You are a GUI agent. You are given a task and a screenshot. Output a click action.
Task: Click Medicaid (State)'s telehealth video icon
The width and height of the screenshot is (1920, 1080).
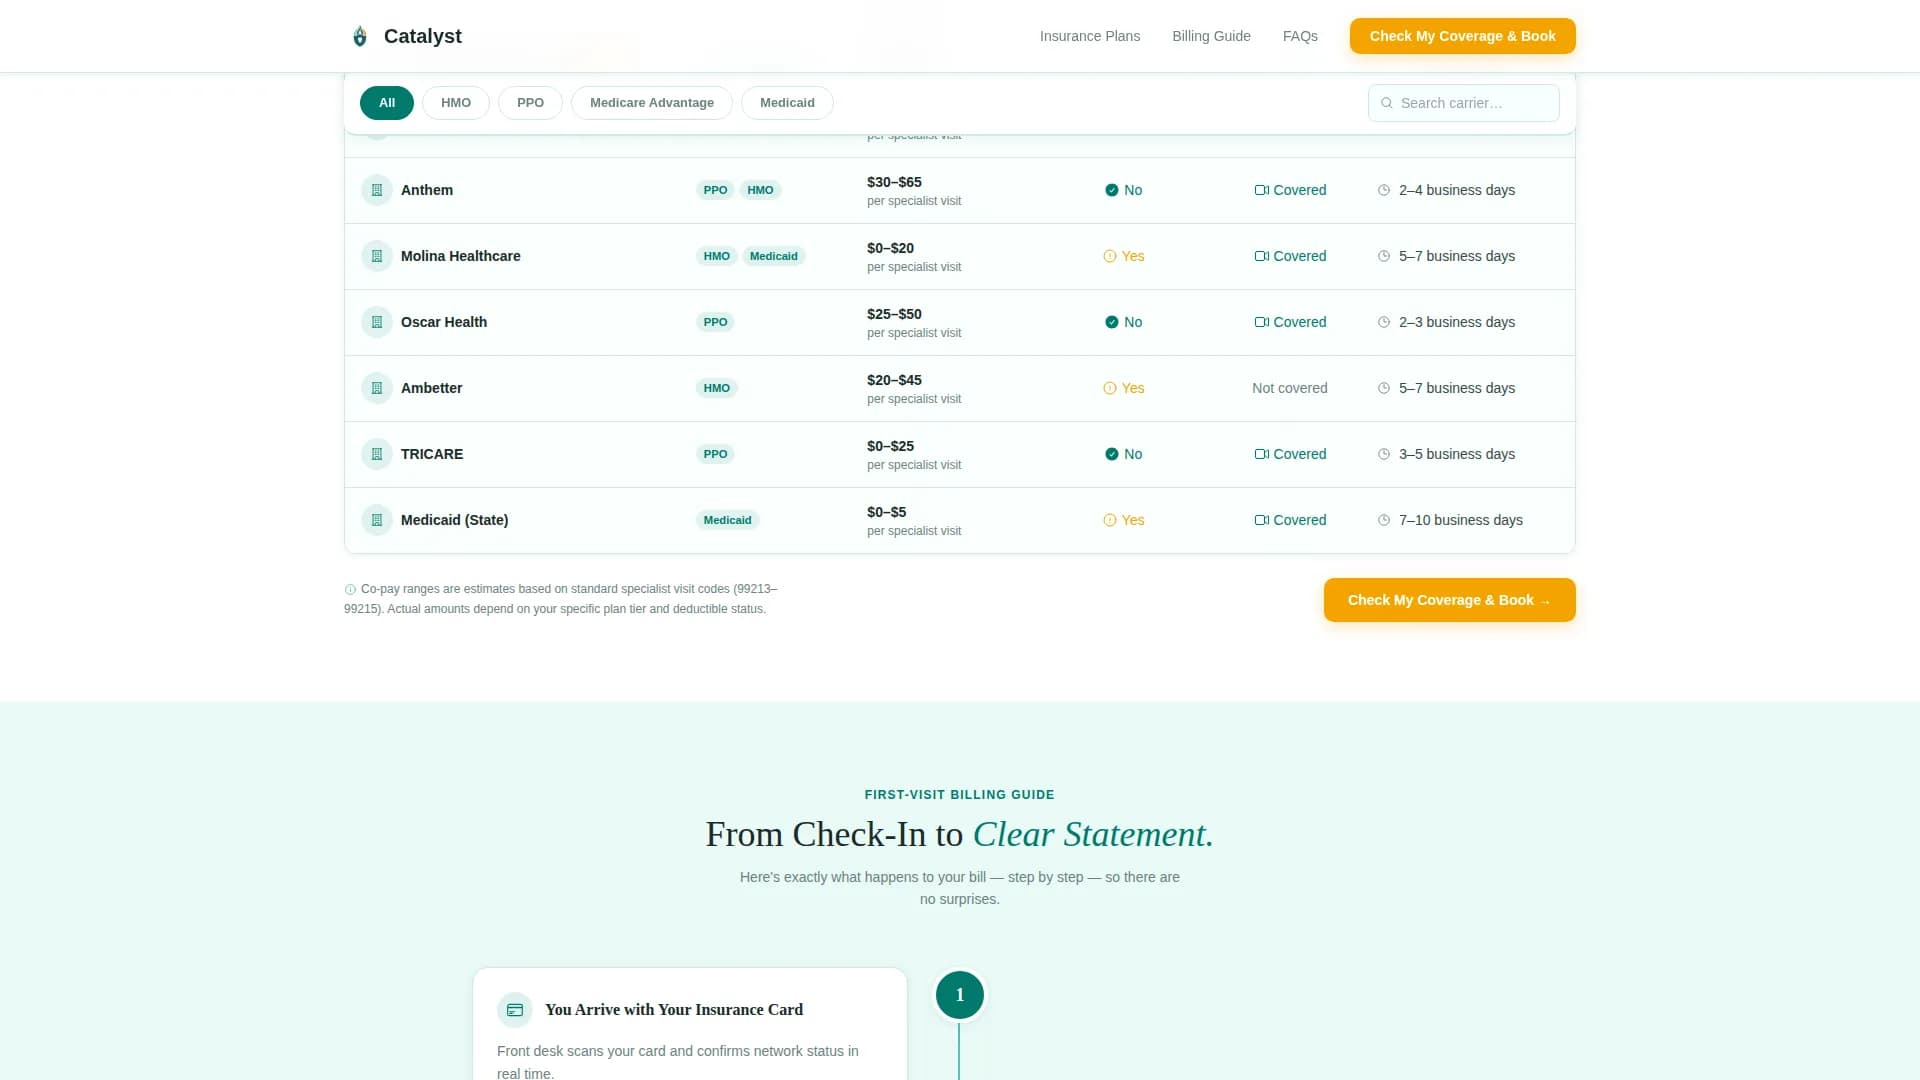click(x=1261, y=520)
